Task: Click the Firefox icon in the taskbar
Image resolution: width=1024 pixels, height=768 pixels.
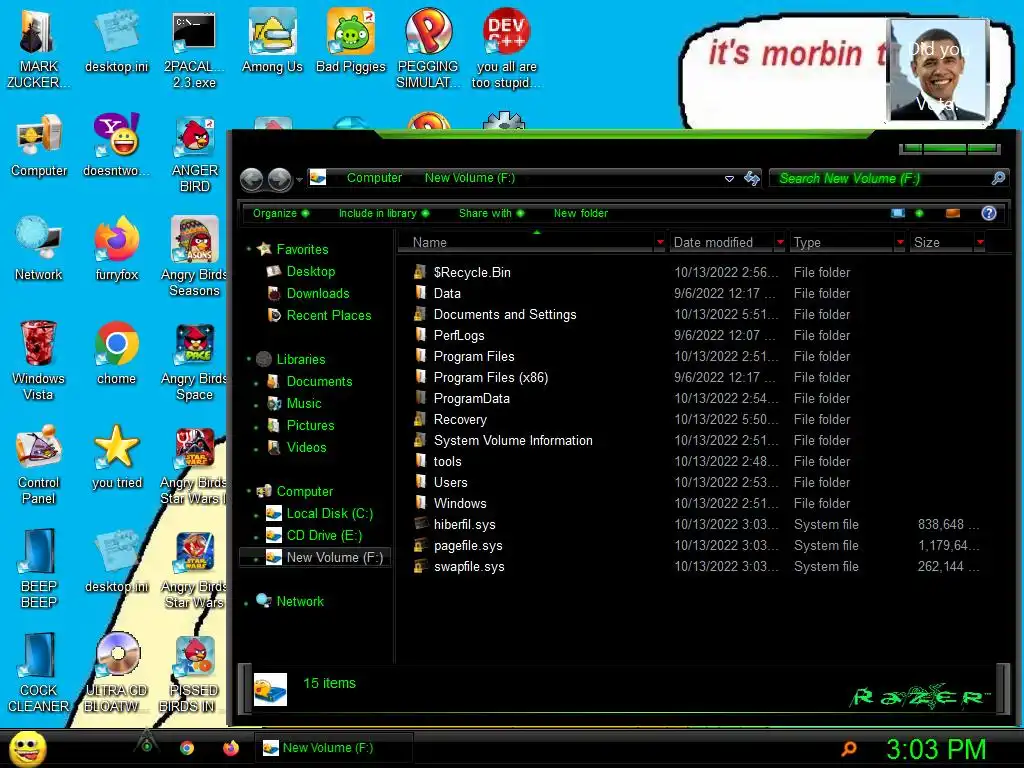Action: (231, 748)
